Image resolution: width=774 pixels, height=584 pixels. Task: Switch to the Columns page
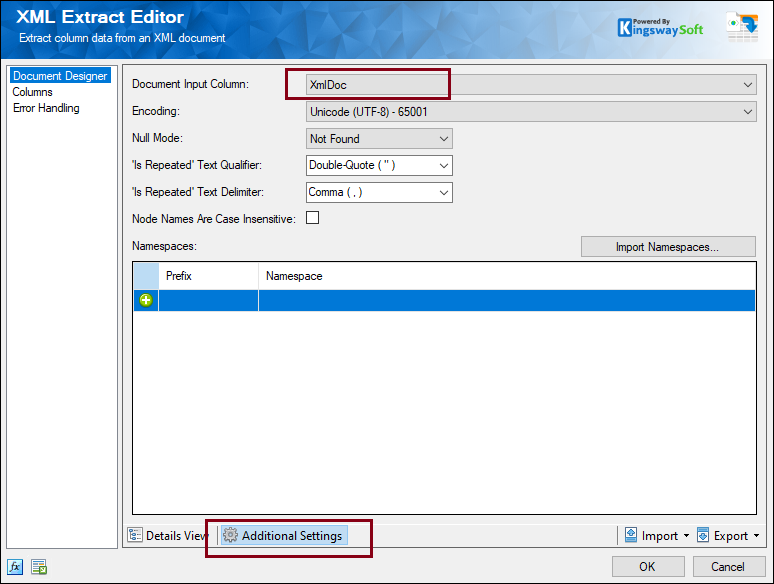tap(32, 92)
